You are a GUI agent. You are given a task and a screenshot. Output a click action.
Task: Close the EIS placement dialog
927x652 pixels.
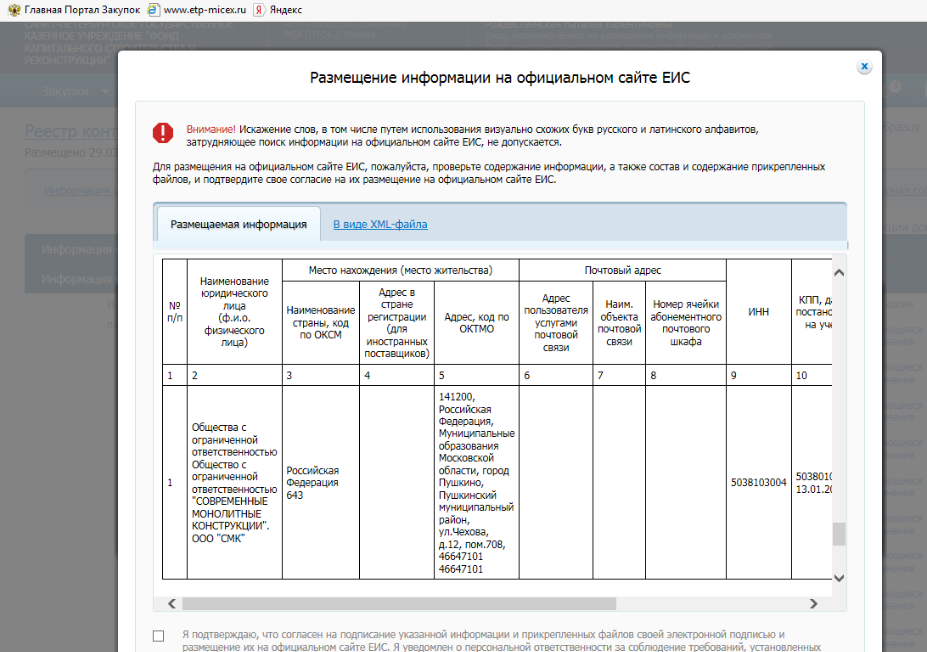coord(864,67)
